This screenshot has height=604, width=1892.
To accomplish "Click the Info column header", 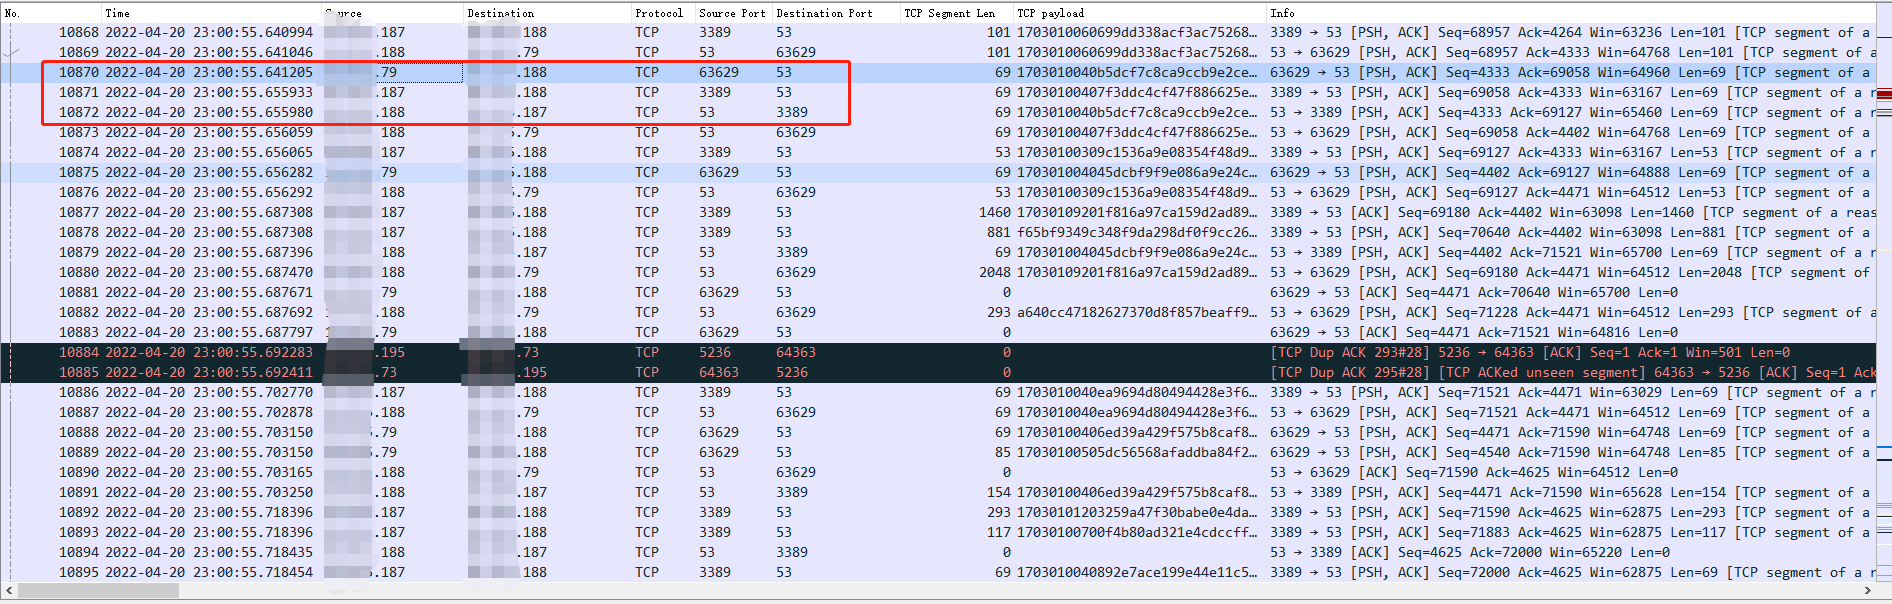I will click(x=1282, y=13).
